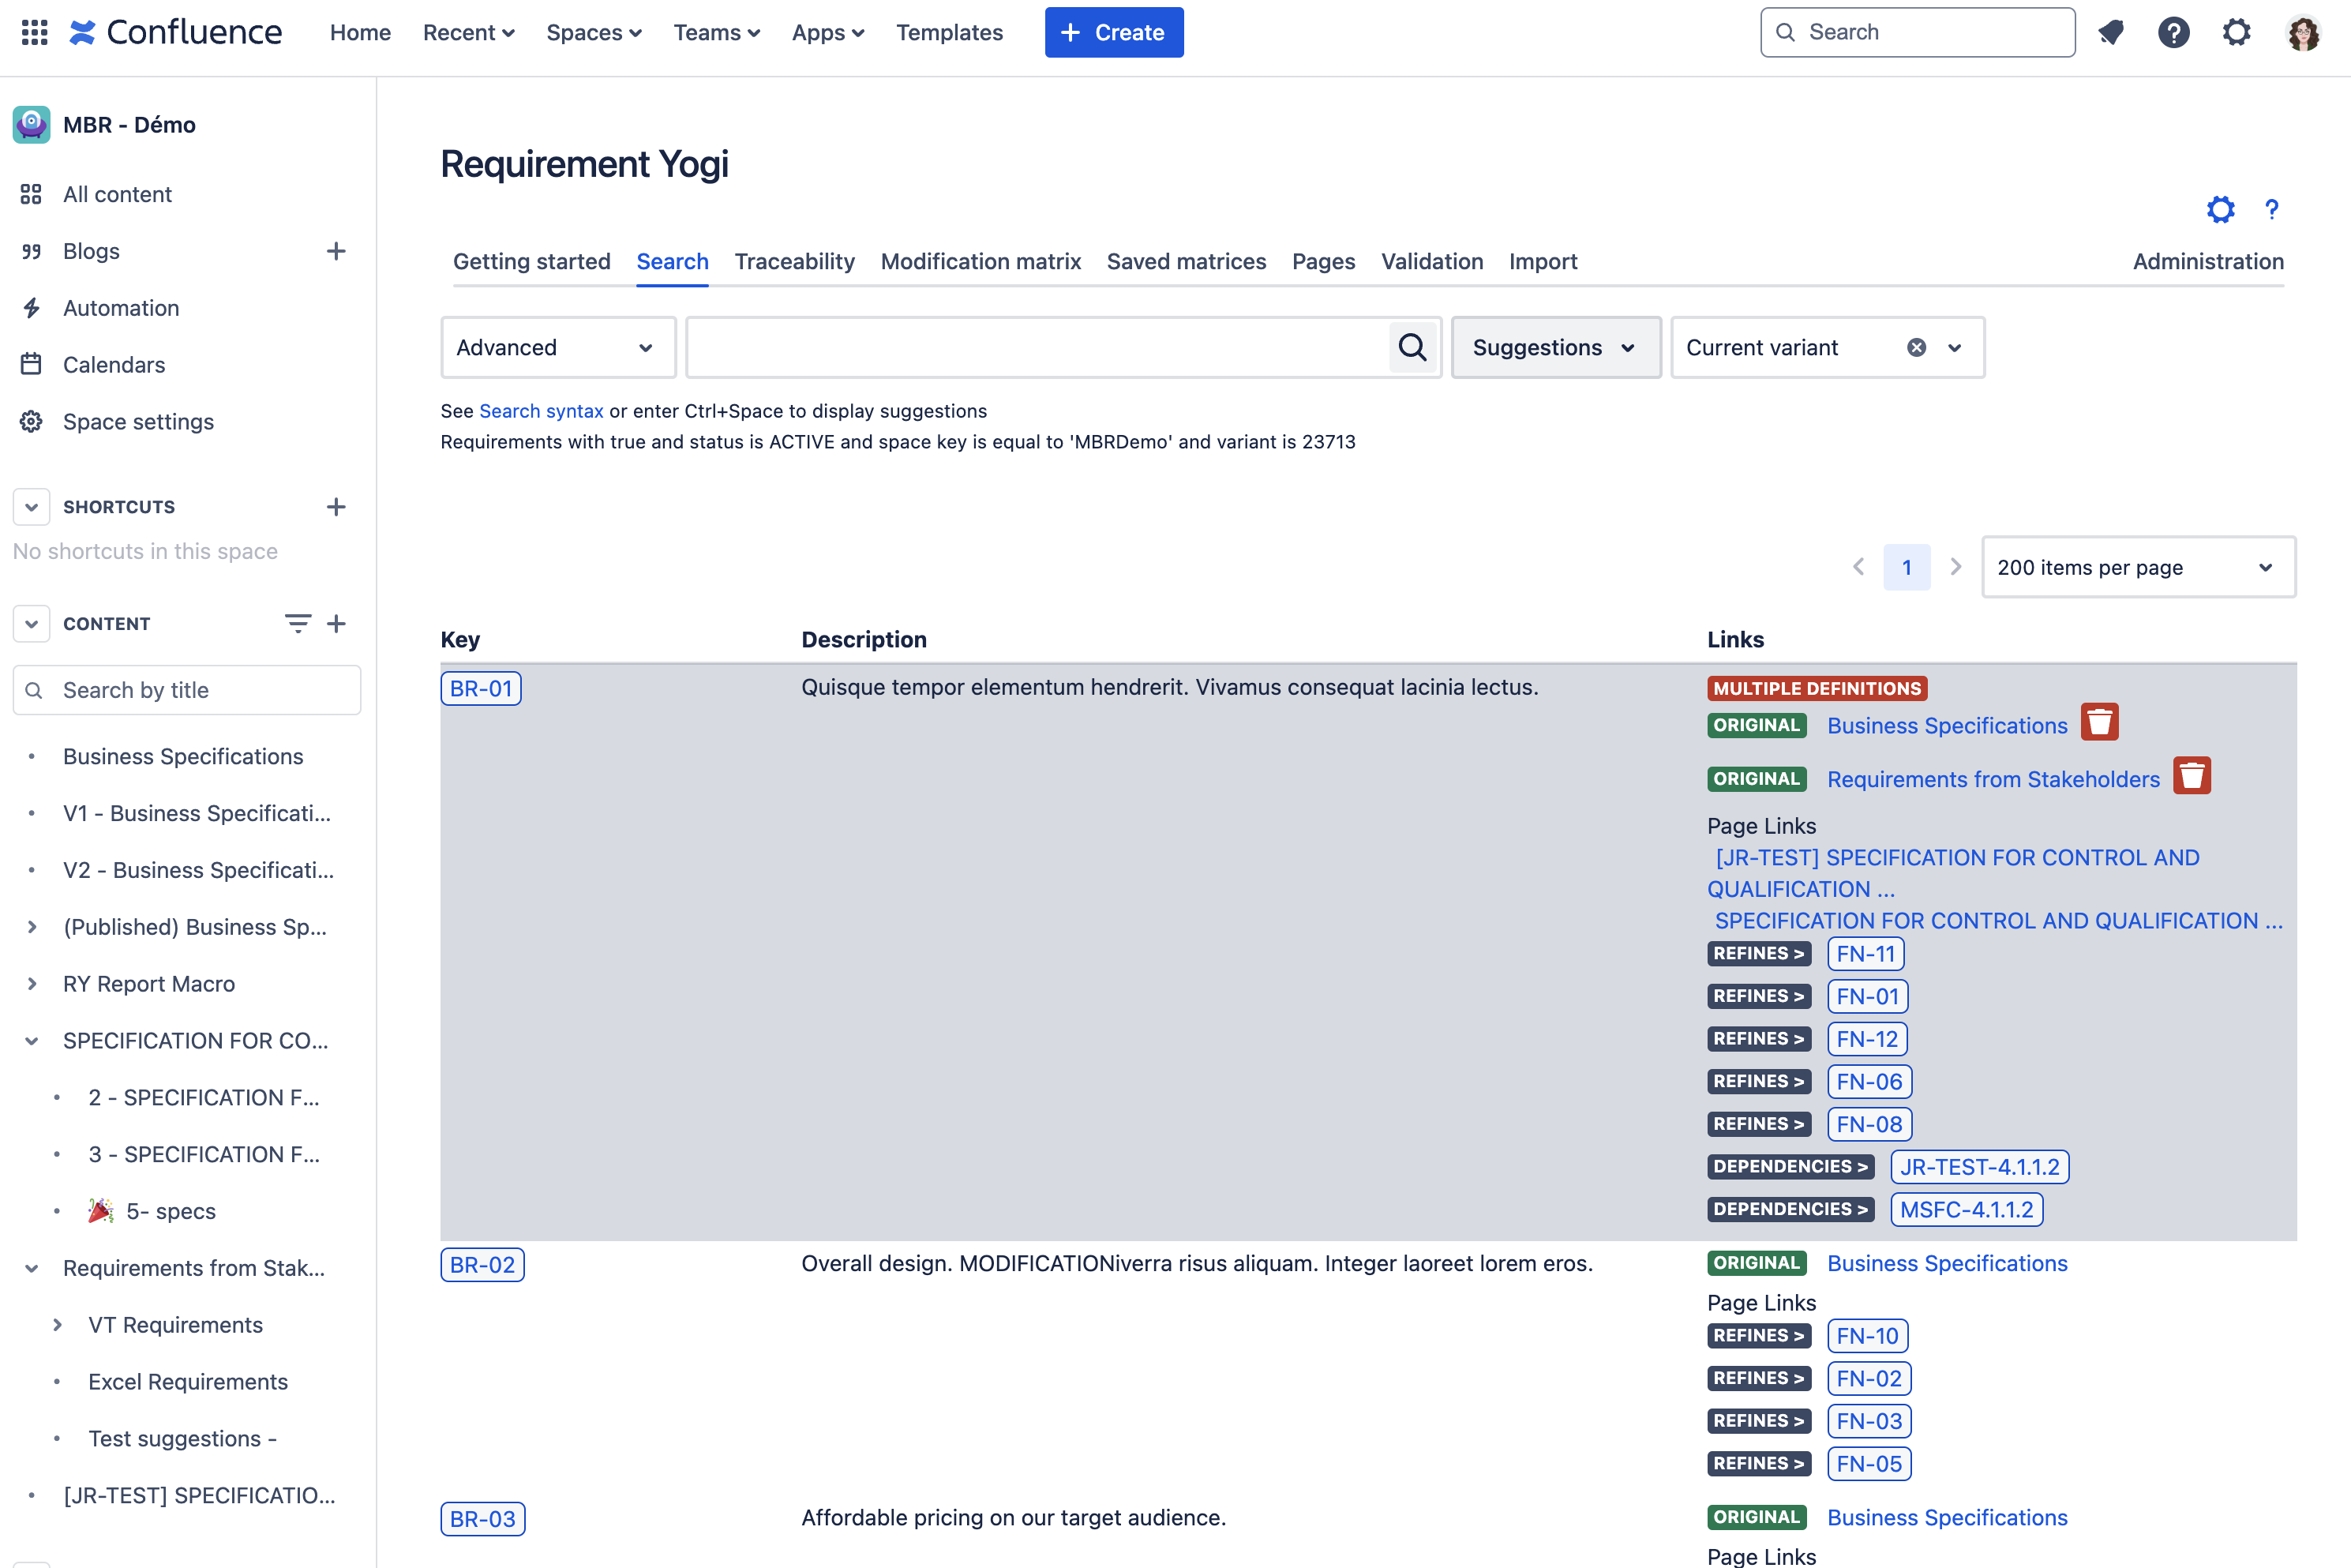The height and width of the screenshot is (1568, 2351).
Task: Click the Requirement Yogi help question mark
Action: click(x=2271, y=210)
